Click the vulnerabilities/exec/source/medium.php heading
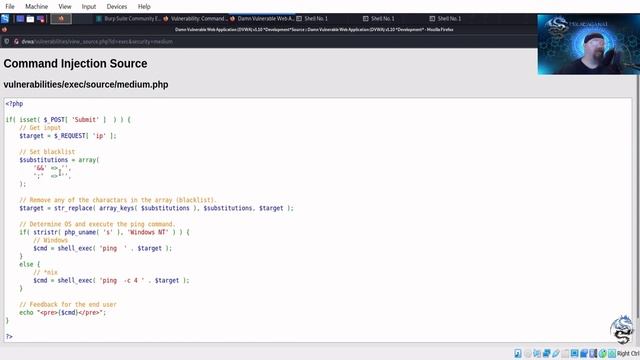Screen dimensions: 640x360 coord(86,84)
